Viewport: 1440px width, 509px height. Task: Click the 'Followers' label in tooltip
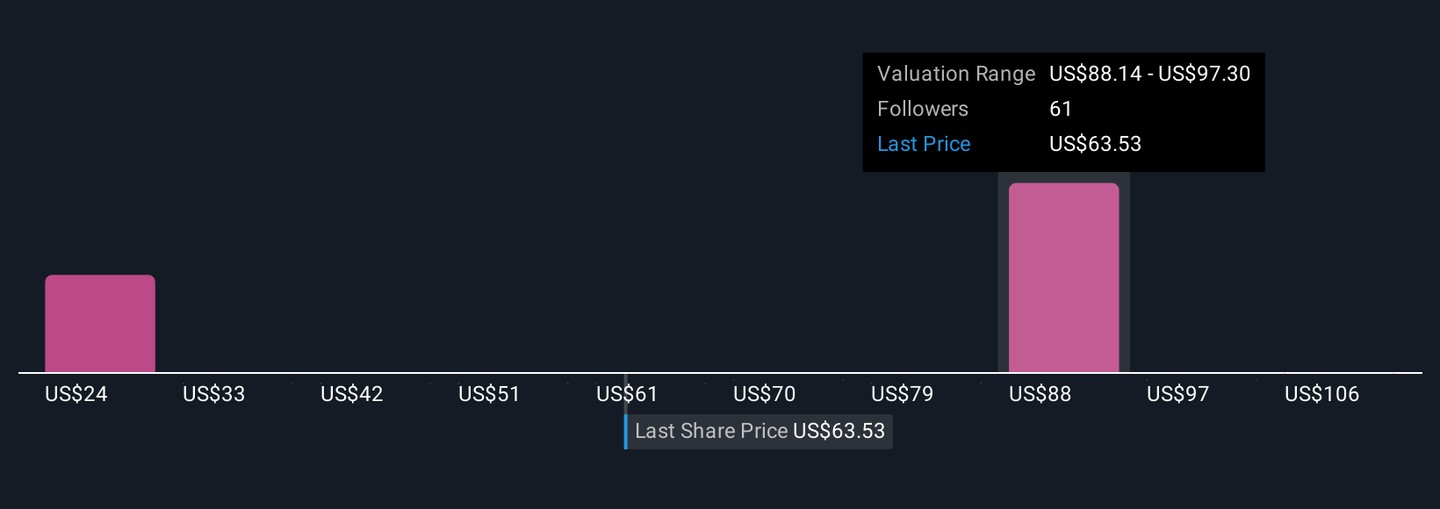922,109
